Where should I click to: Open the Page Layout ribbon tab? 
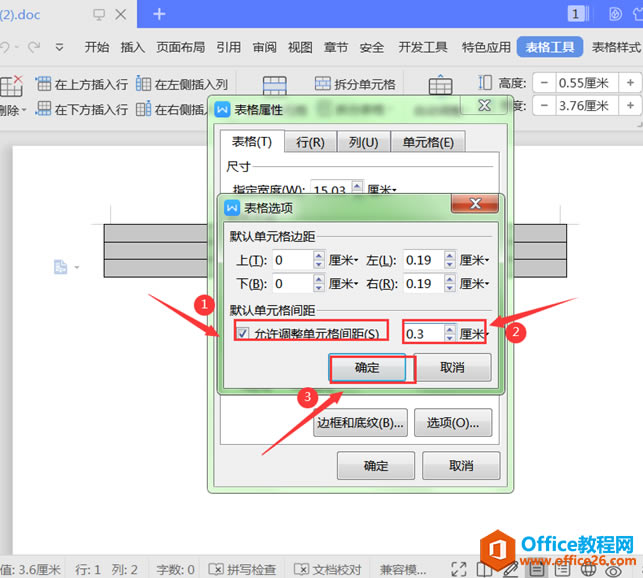click(180, 47)
